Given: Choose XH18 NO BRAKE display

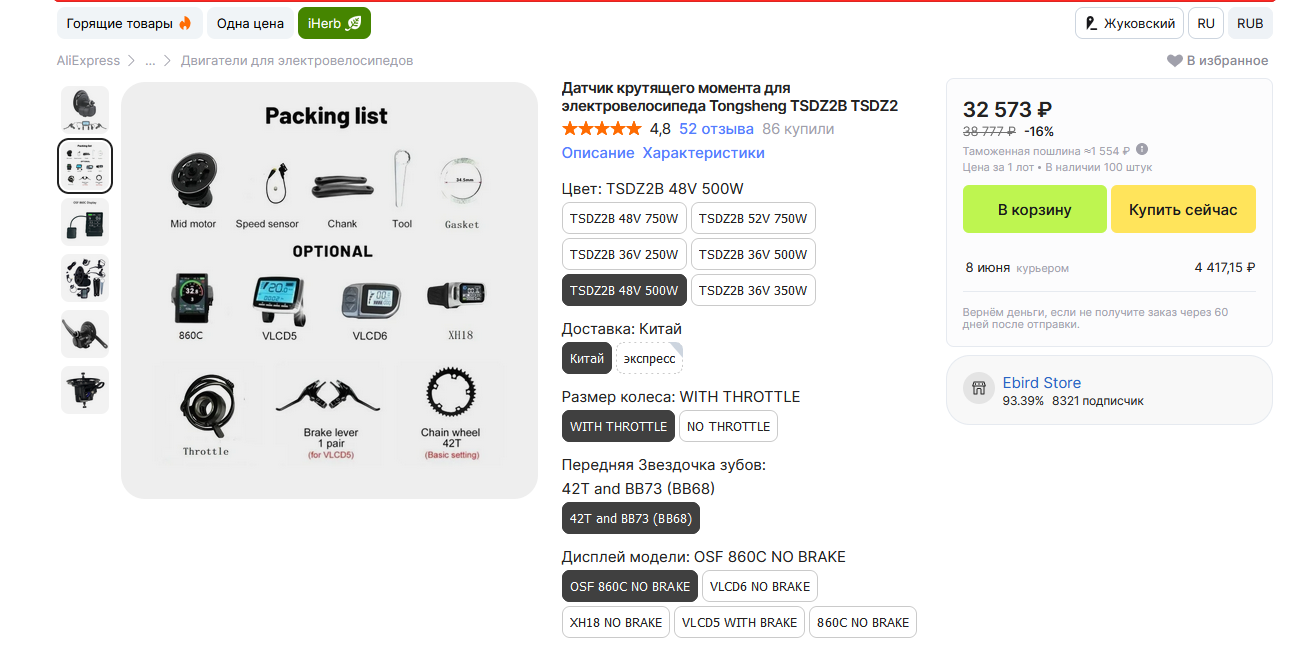Looking at the screenshot, I should 616,622.
